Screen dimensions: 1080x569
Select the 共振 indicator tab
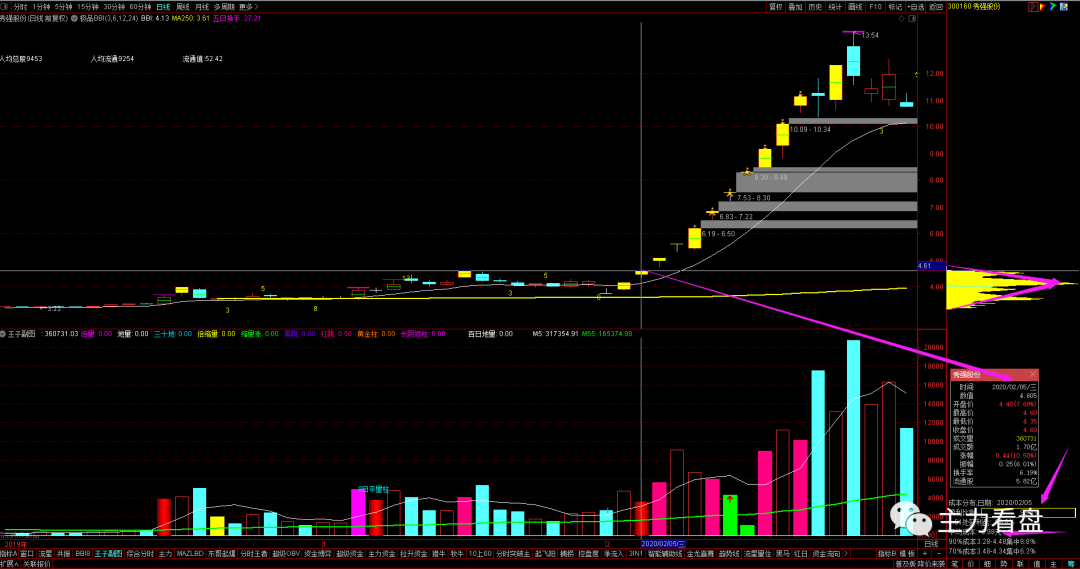coord(63,554)
